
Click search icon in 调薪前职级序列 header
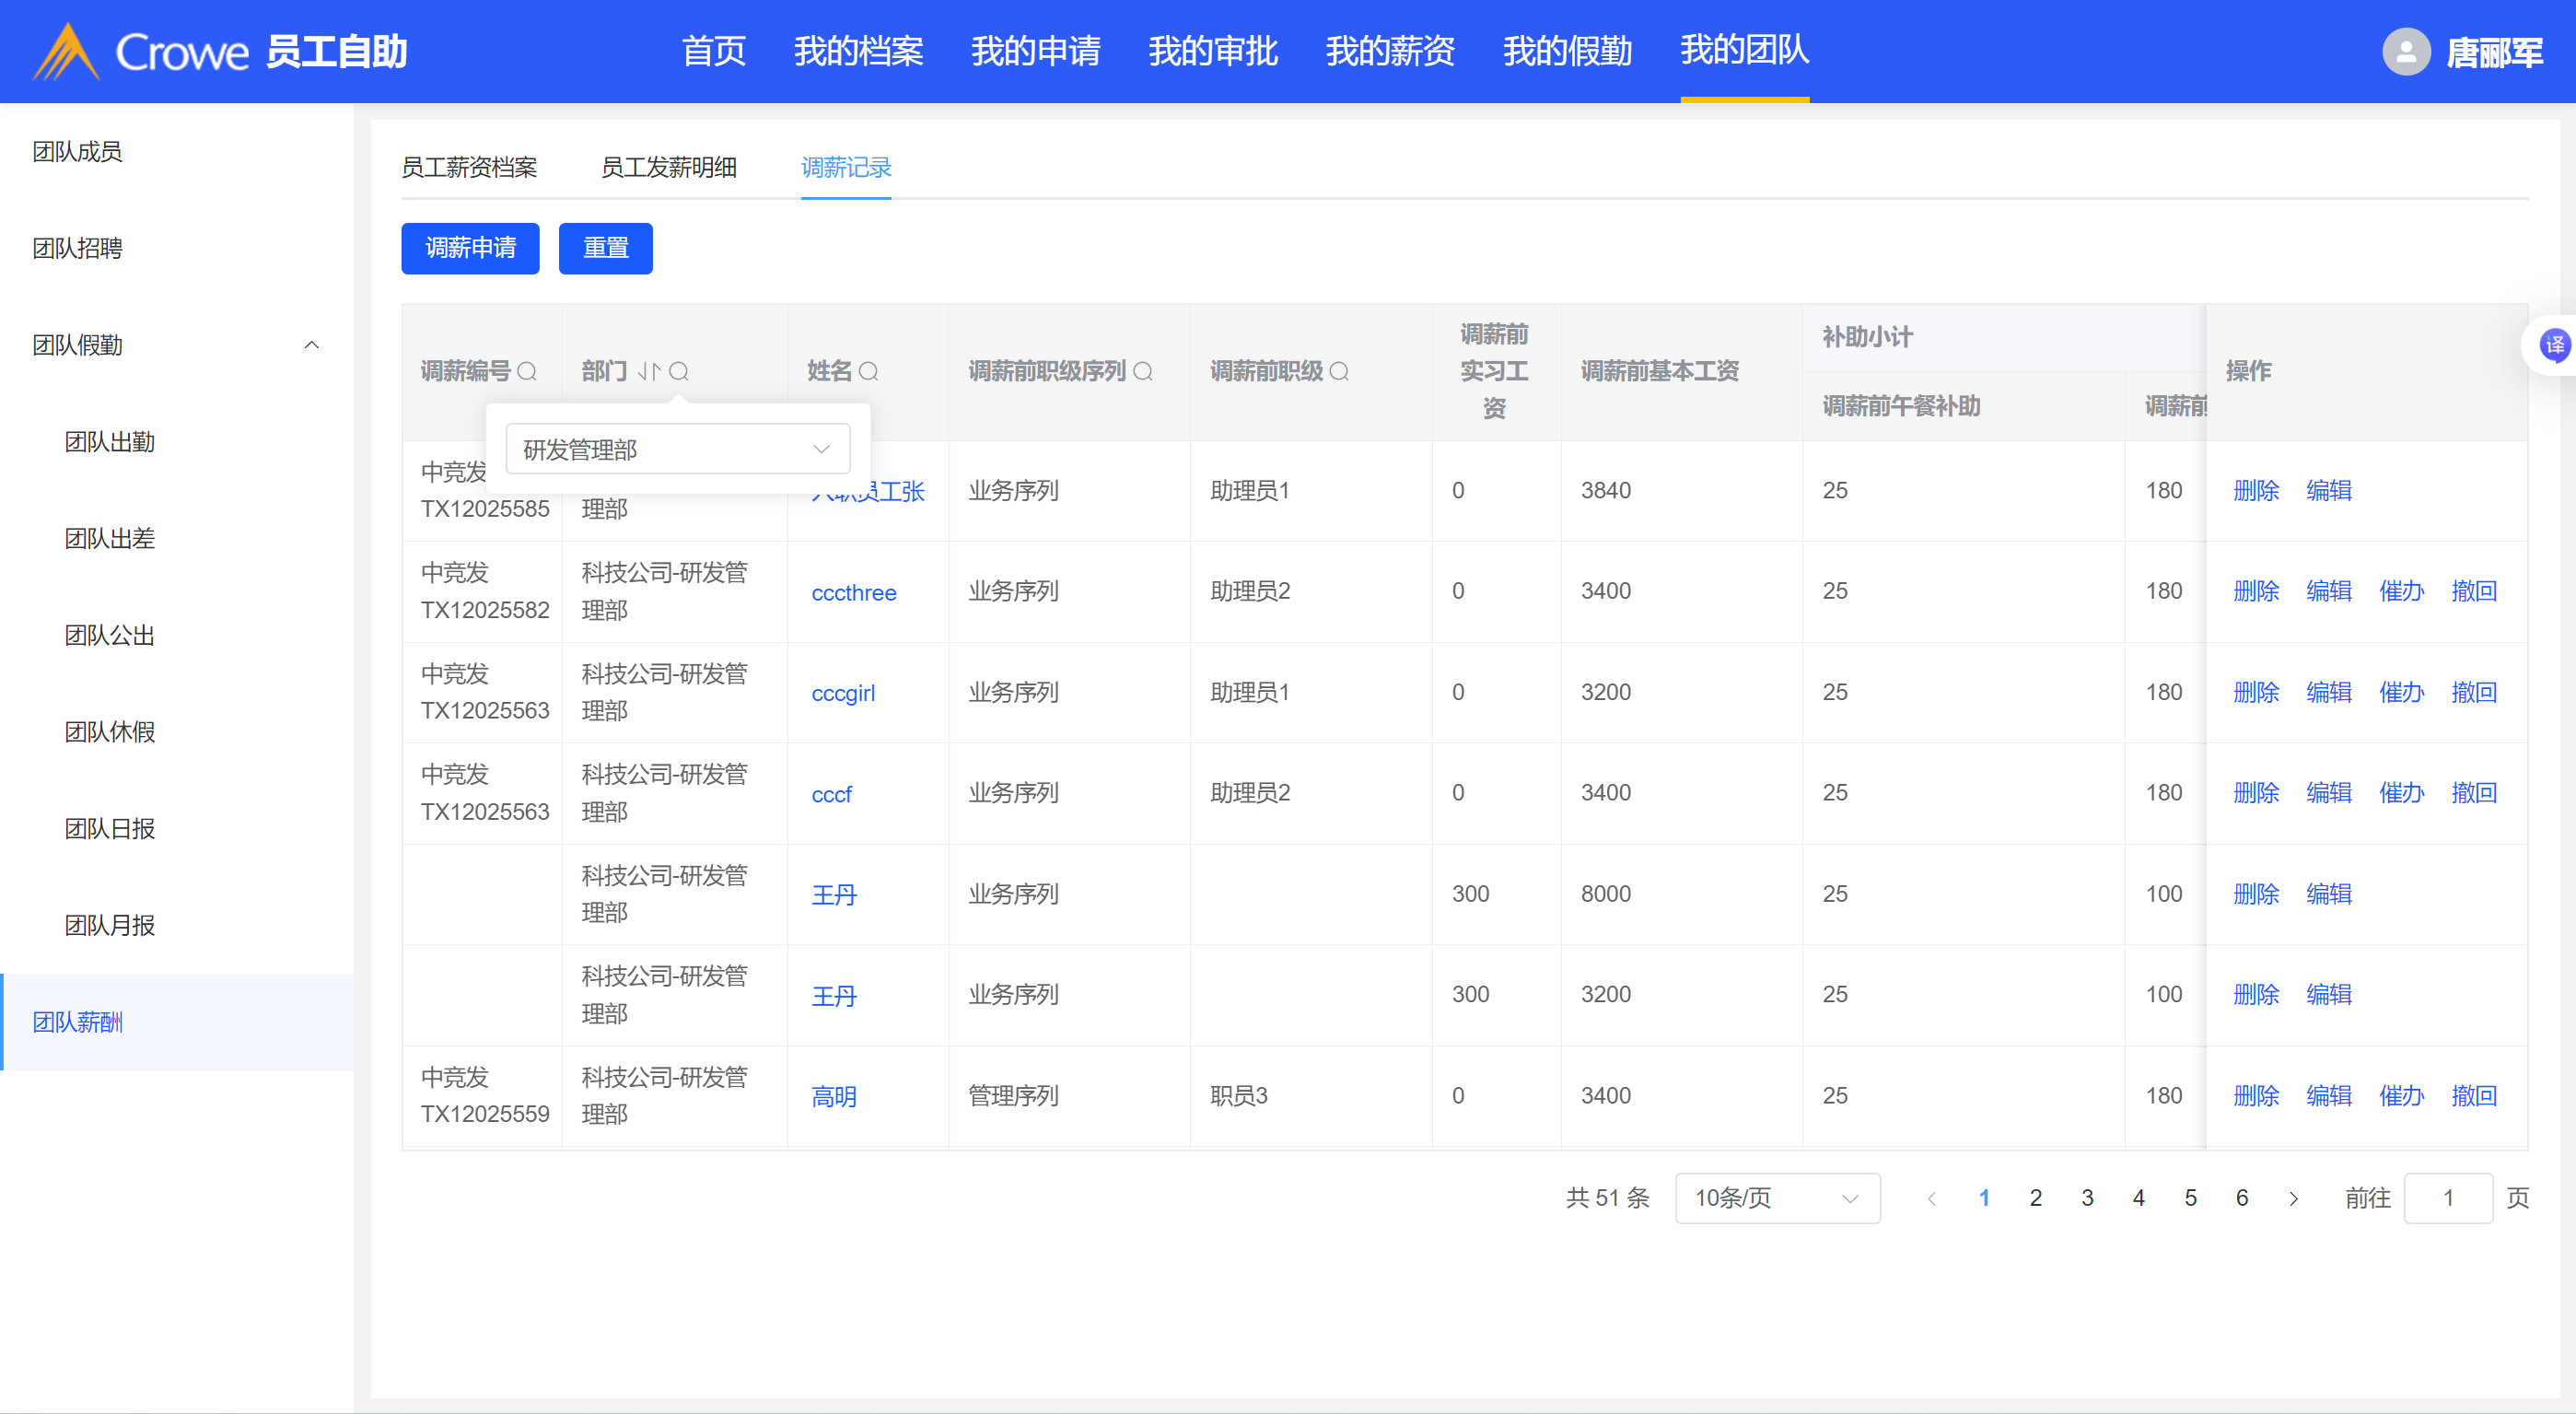pos(1143,372)
